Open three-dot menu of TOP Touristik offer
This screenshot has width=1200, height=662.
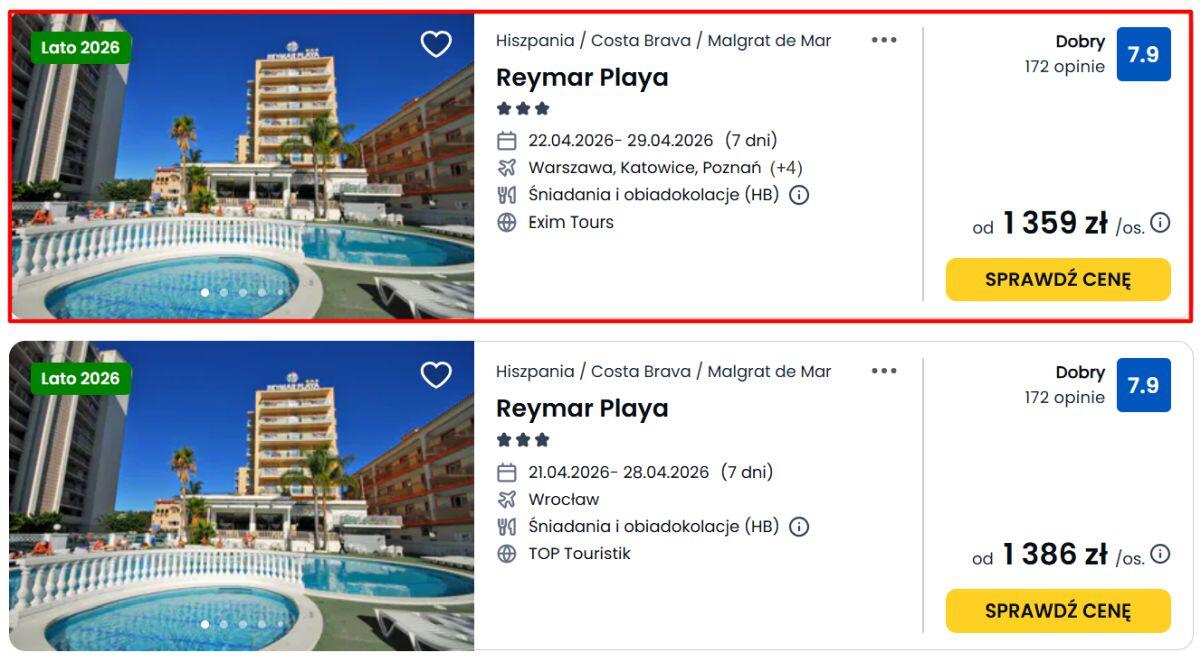884,371
